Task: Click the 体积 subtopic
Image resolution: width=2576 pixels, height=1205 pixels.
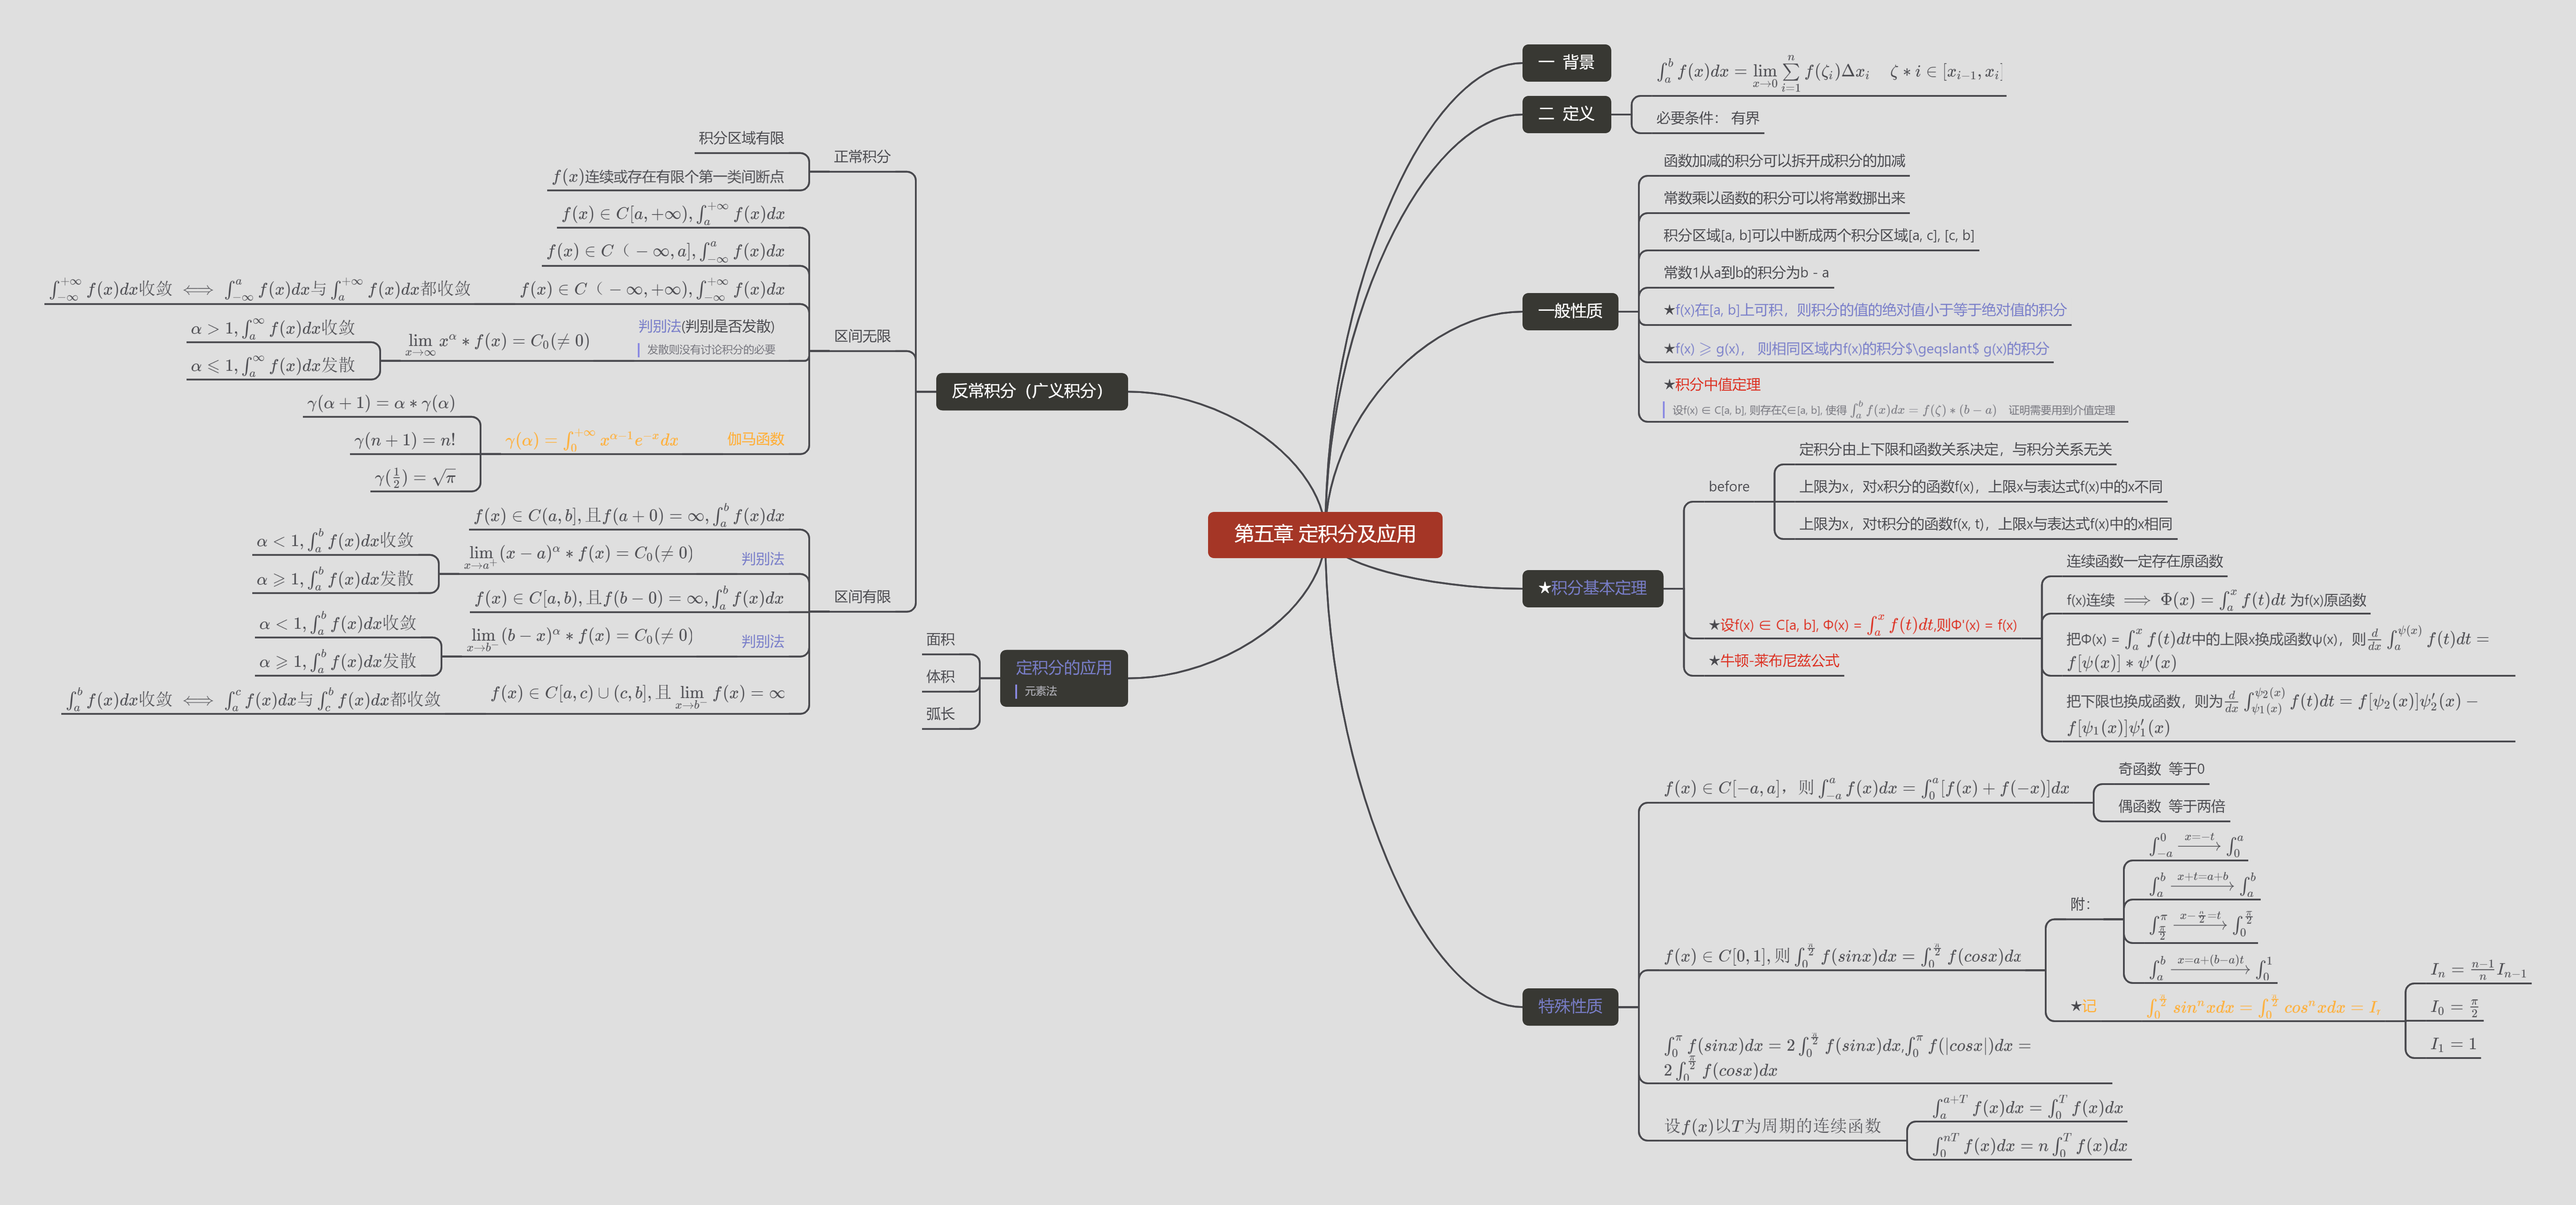Action: pyautogui.click(x=940, y=677)
